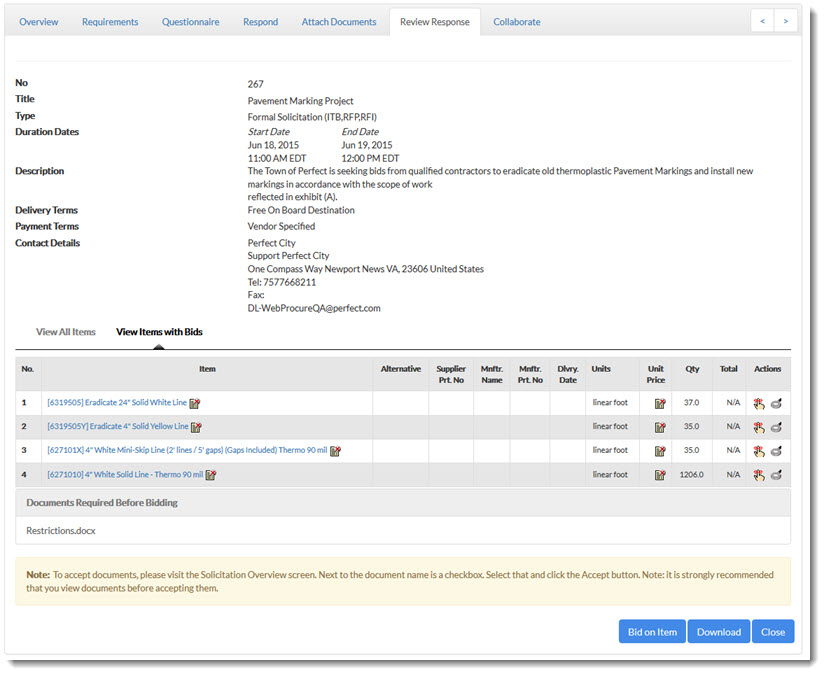Click the Unit Price column header
825x675 pixels.
[656, 374]
